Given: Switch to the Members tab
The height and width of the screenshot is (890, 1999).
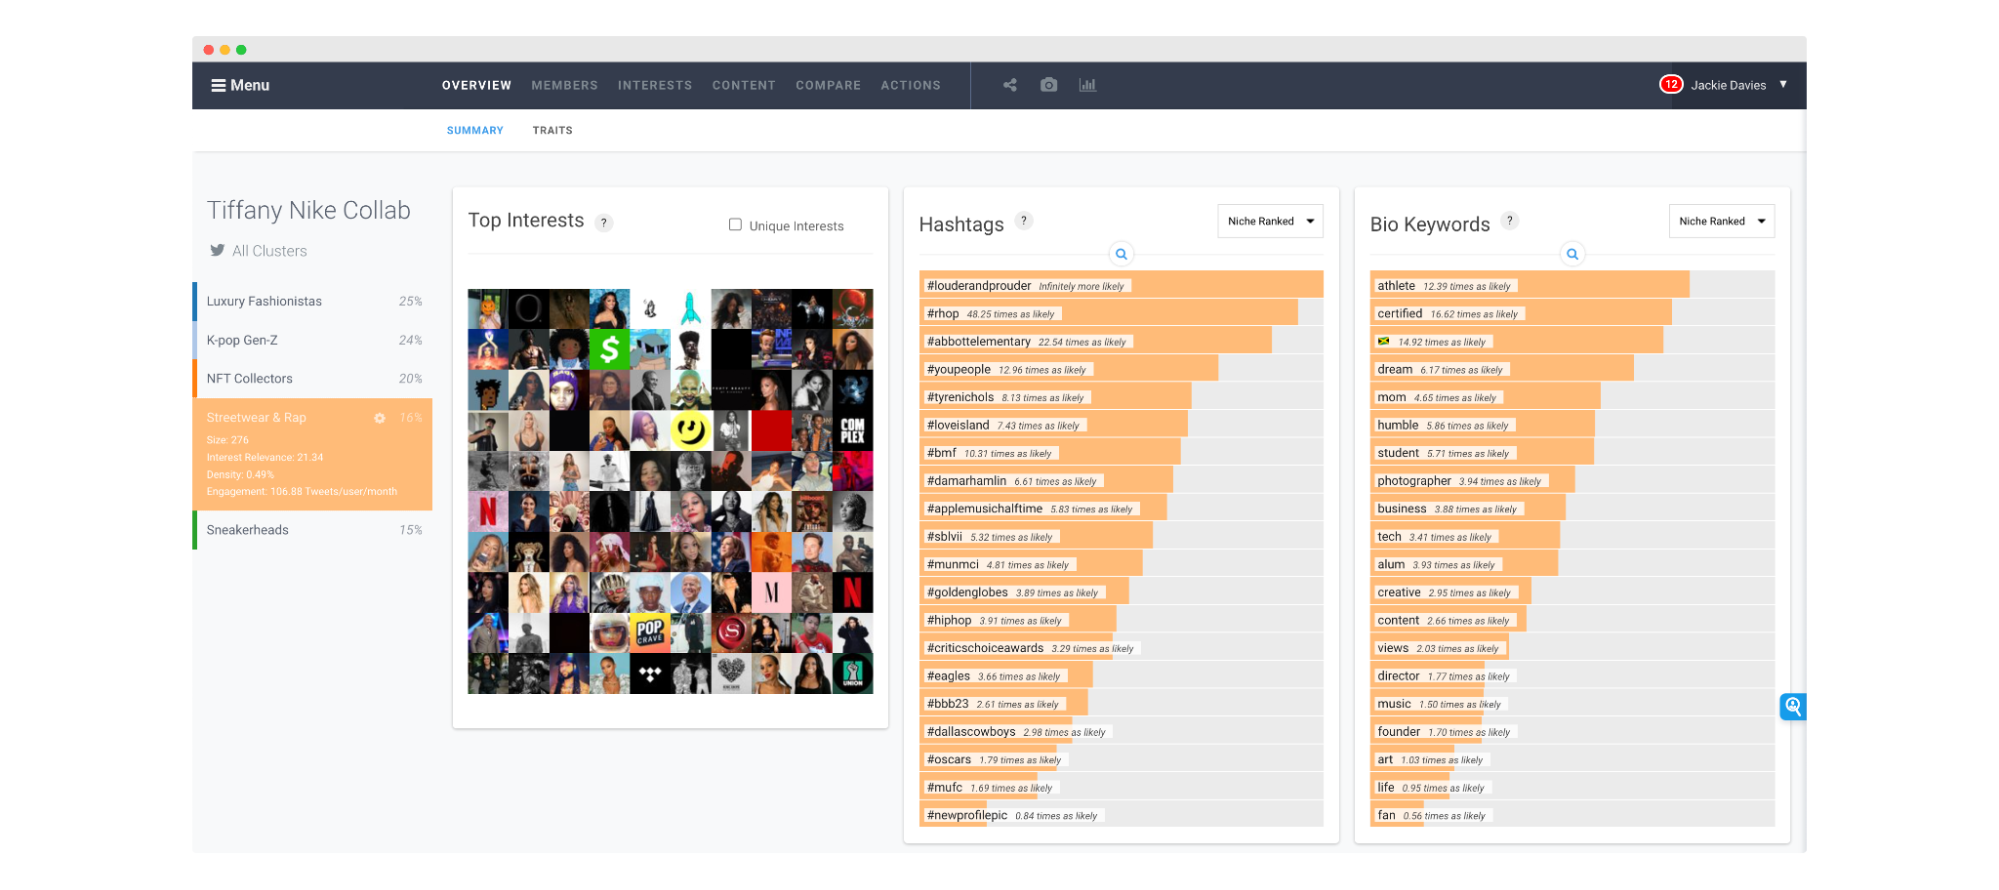Looking at the screenshot, I should [565, 85].
